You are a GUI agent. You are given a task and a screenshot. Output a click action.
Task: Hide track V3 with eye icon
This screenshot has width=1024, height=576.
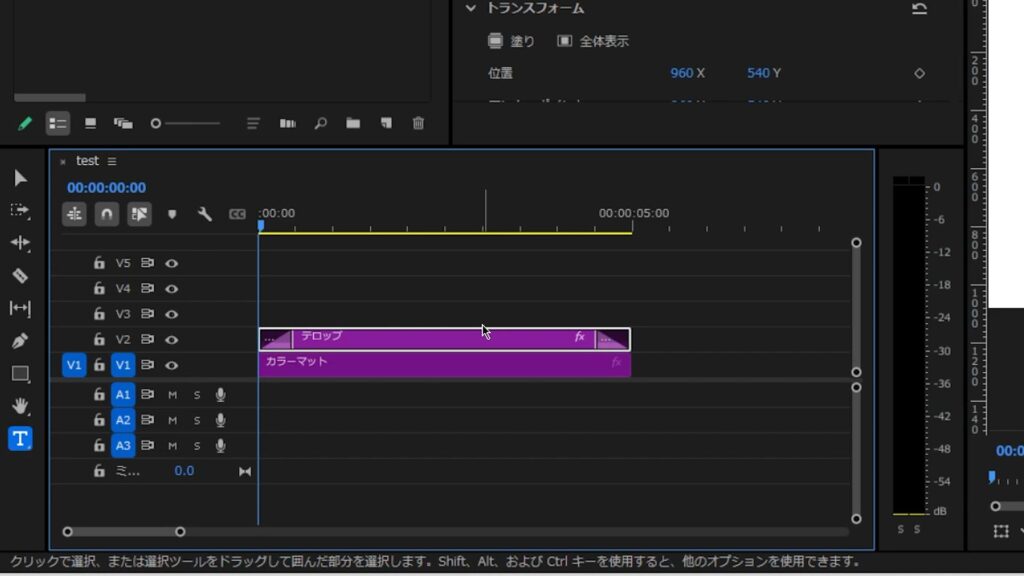[172, 314]
